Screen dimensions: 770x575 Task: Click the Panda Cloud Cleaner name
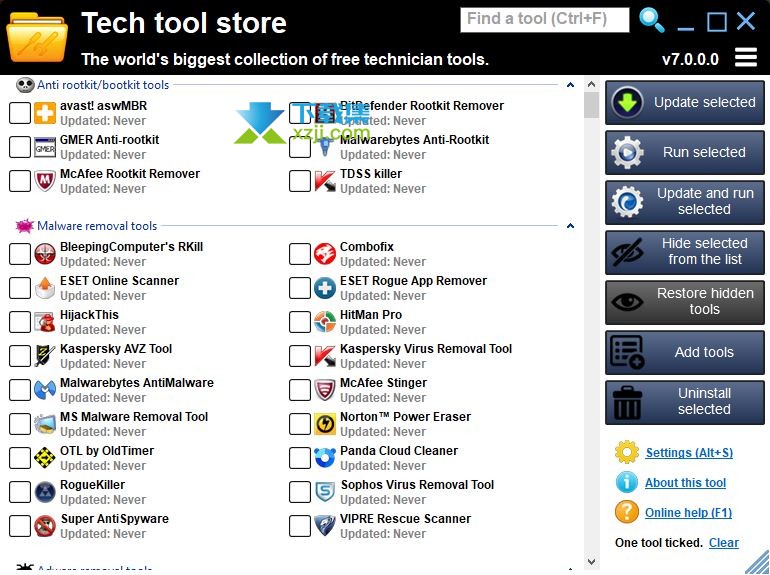point(399,451)
